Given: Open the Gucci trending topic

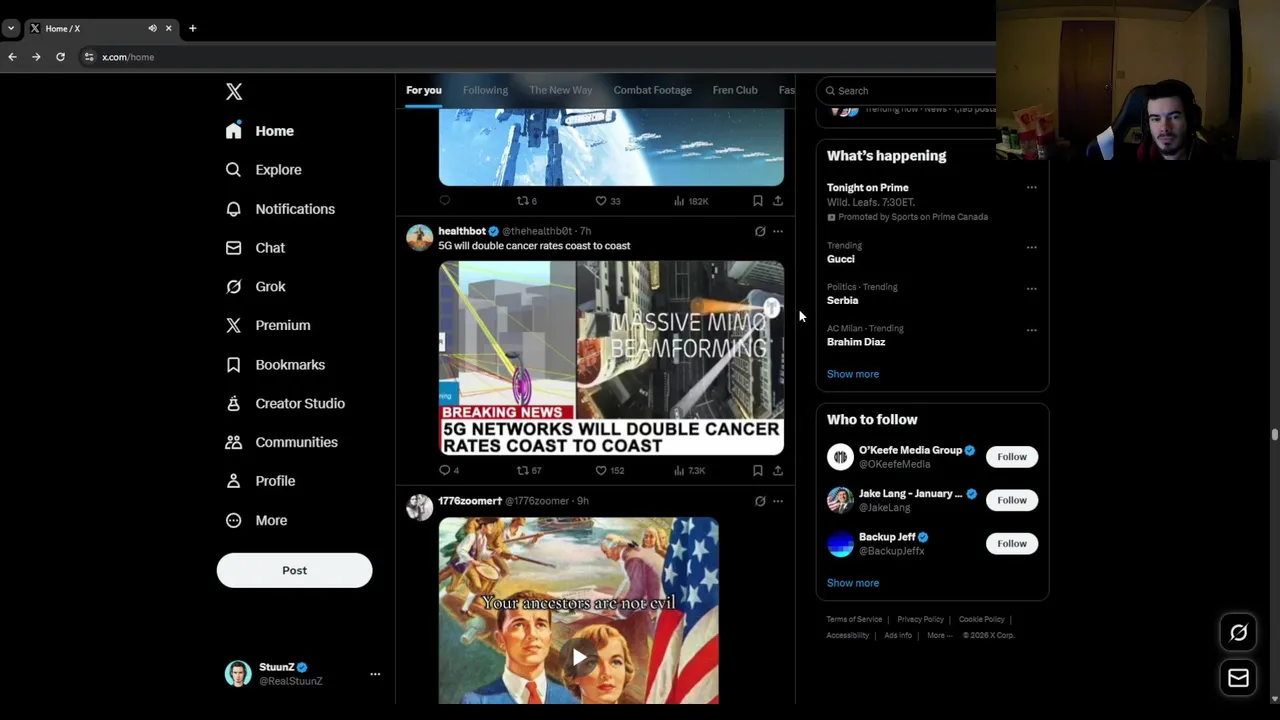Looking at the screenshot, I should 841,259.
